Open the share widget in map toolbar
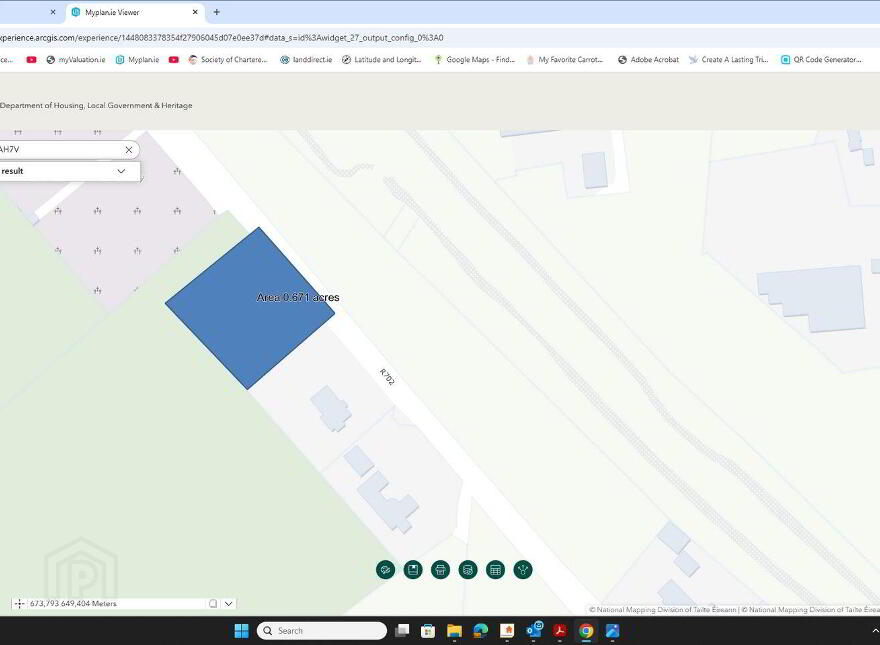 (x=523, y=570)
